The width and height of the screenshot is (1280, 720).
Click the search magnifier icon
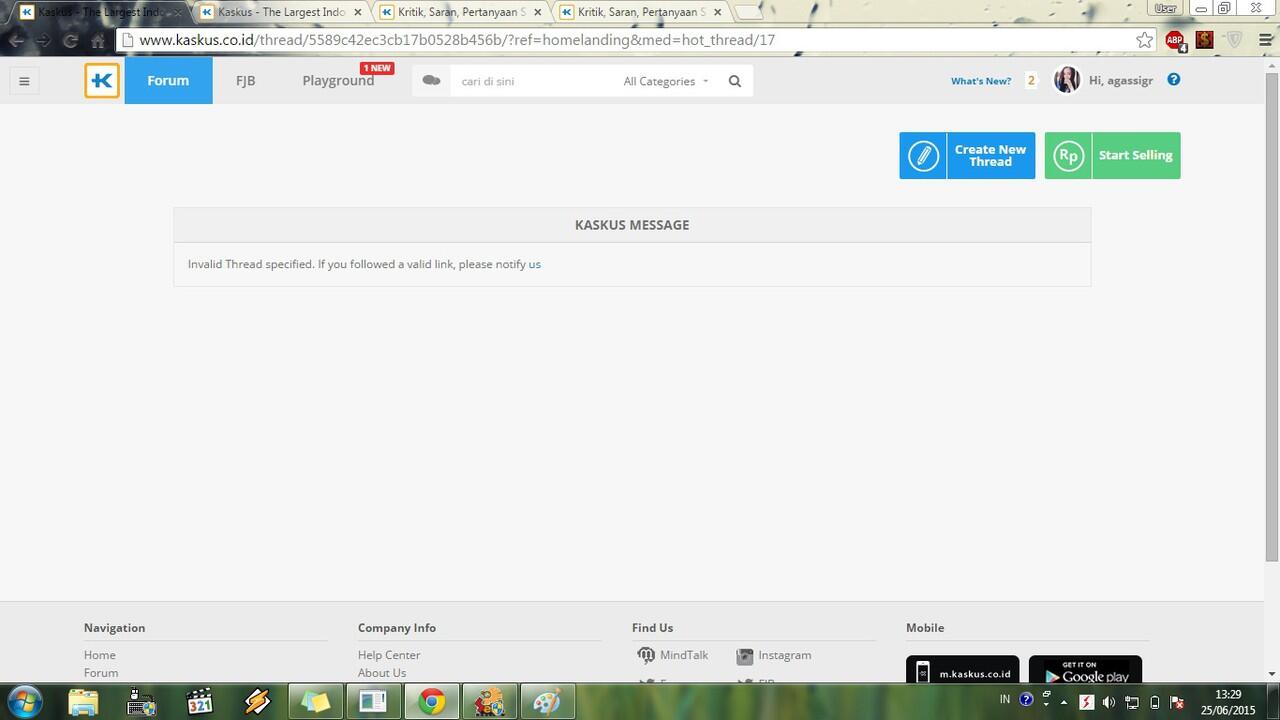click(735, 81)
